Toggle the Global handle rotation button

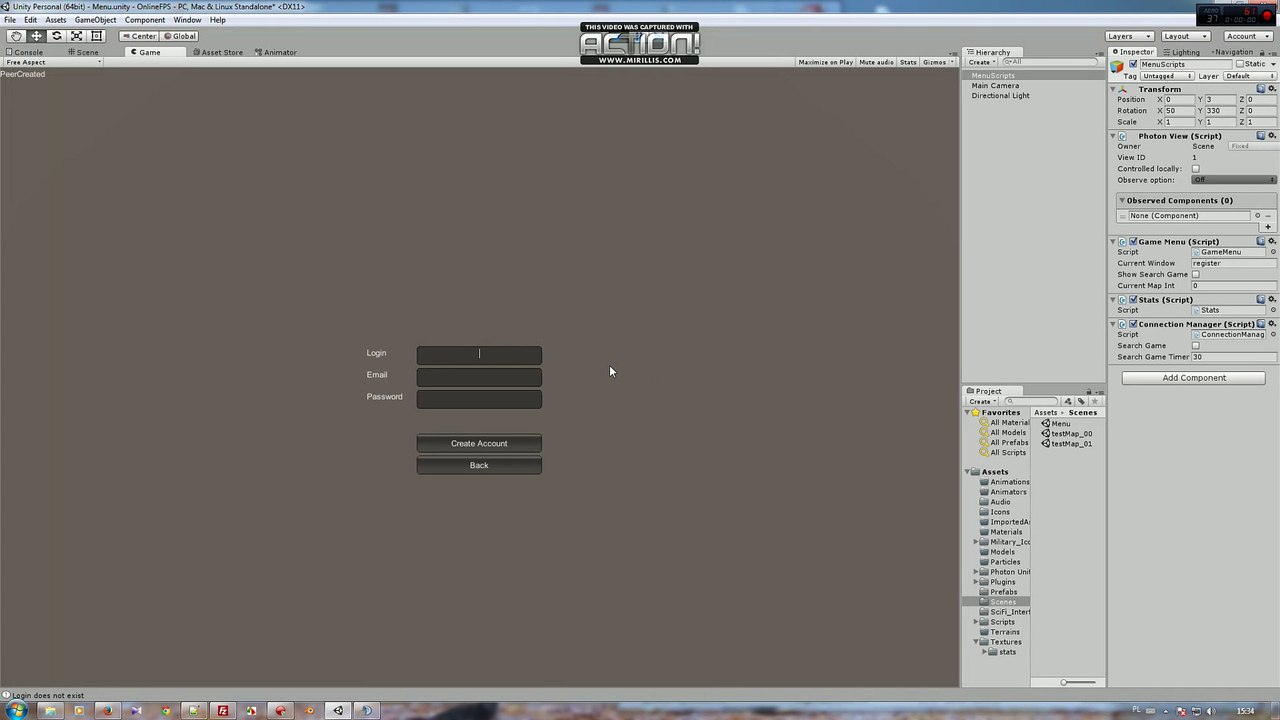point(180,36)
